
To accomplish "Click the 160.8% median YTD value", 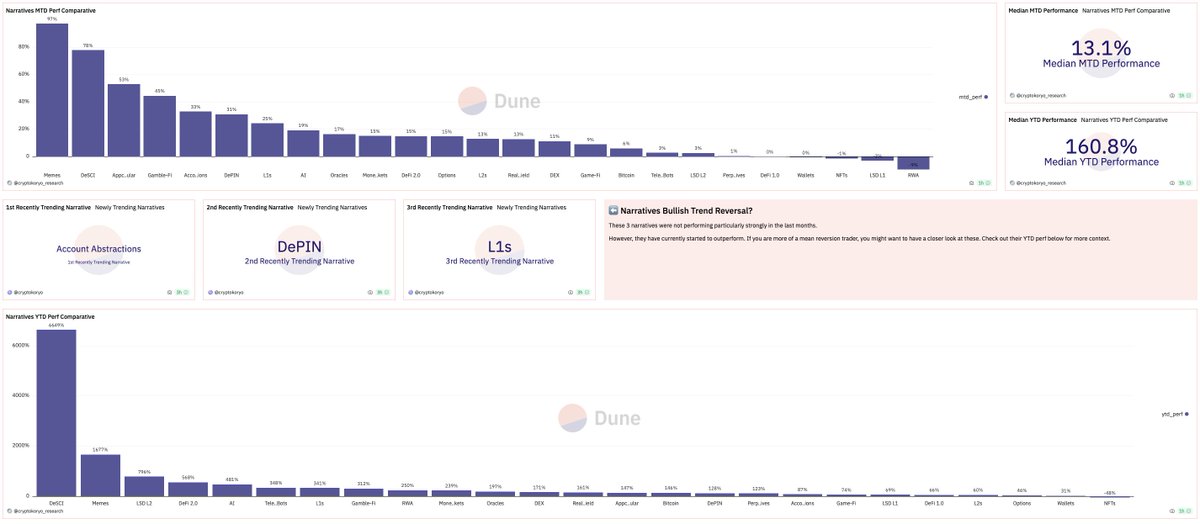I will pyautogui.click(x=1101, y=146).
